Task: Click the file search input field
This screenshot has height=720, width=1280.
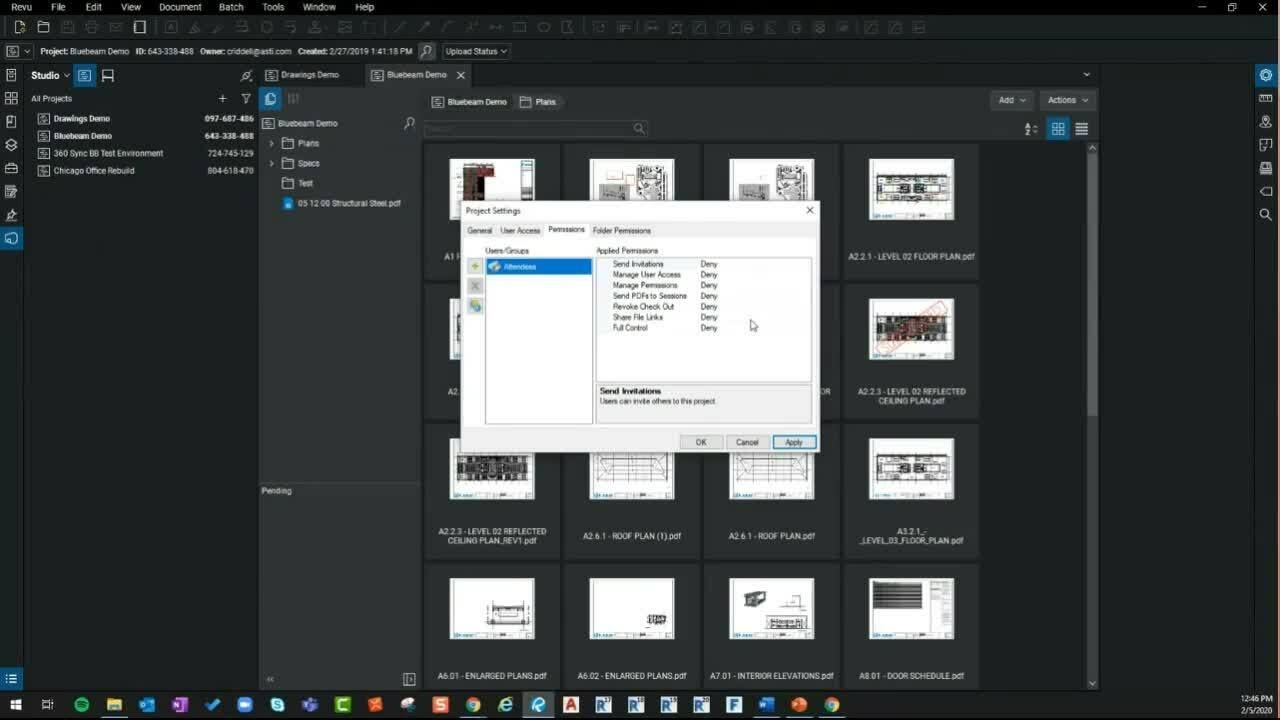Action: [535, 129]
